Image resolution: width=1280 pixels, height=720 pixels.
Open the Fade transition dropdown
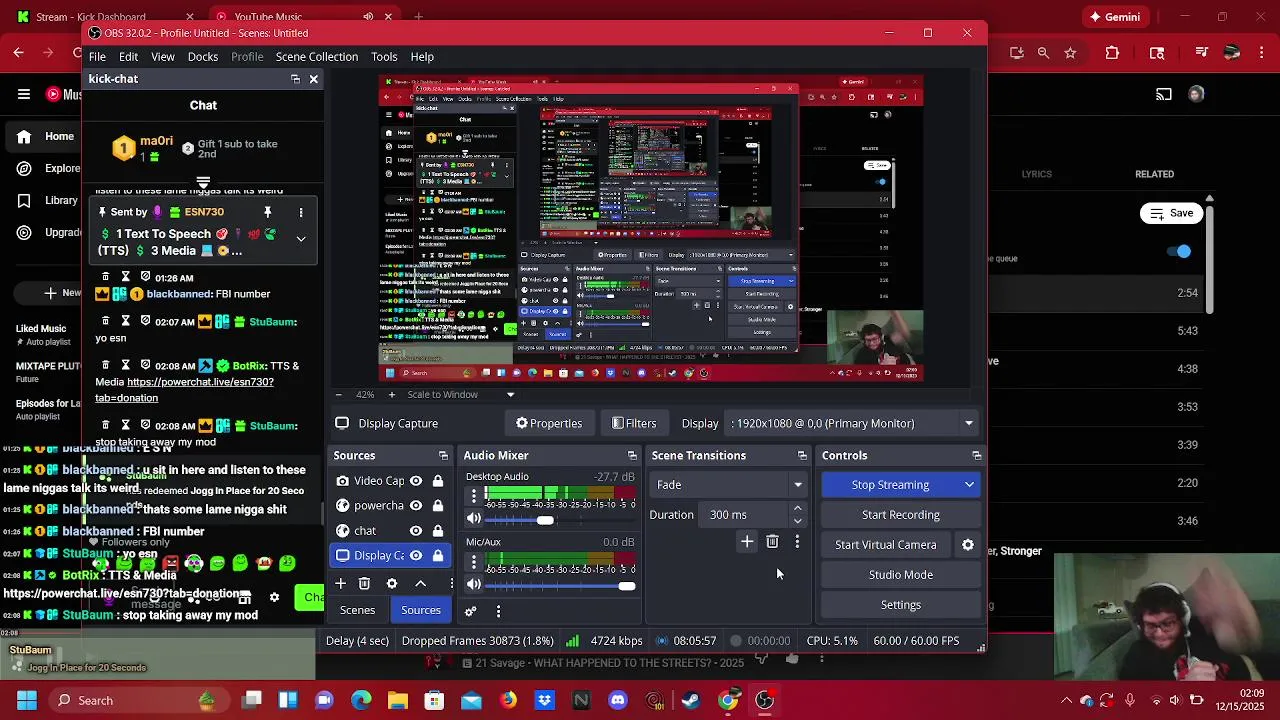[x=729, y=485]
